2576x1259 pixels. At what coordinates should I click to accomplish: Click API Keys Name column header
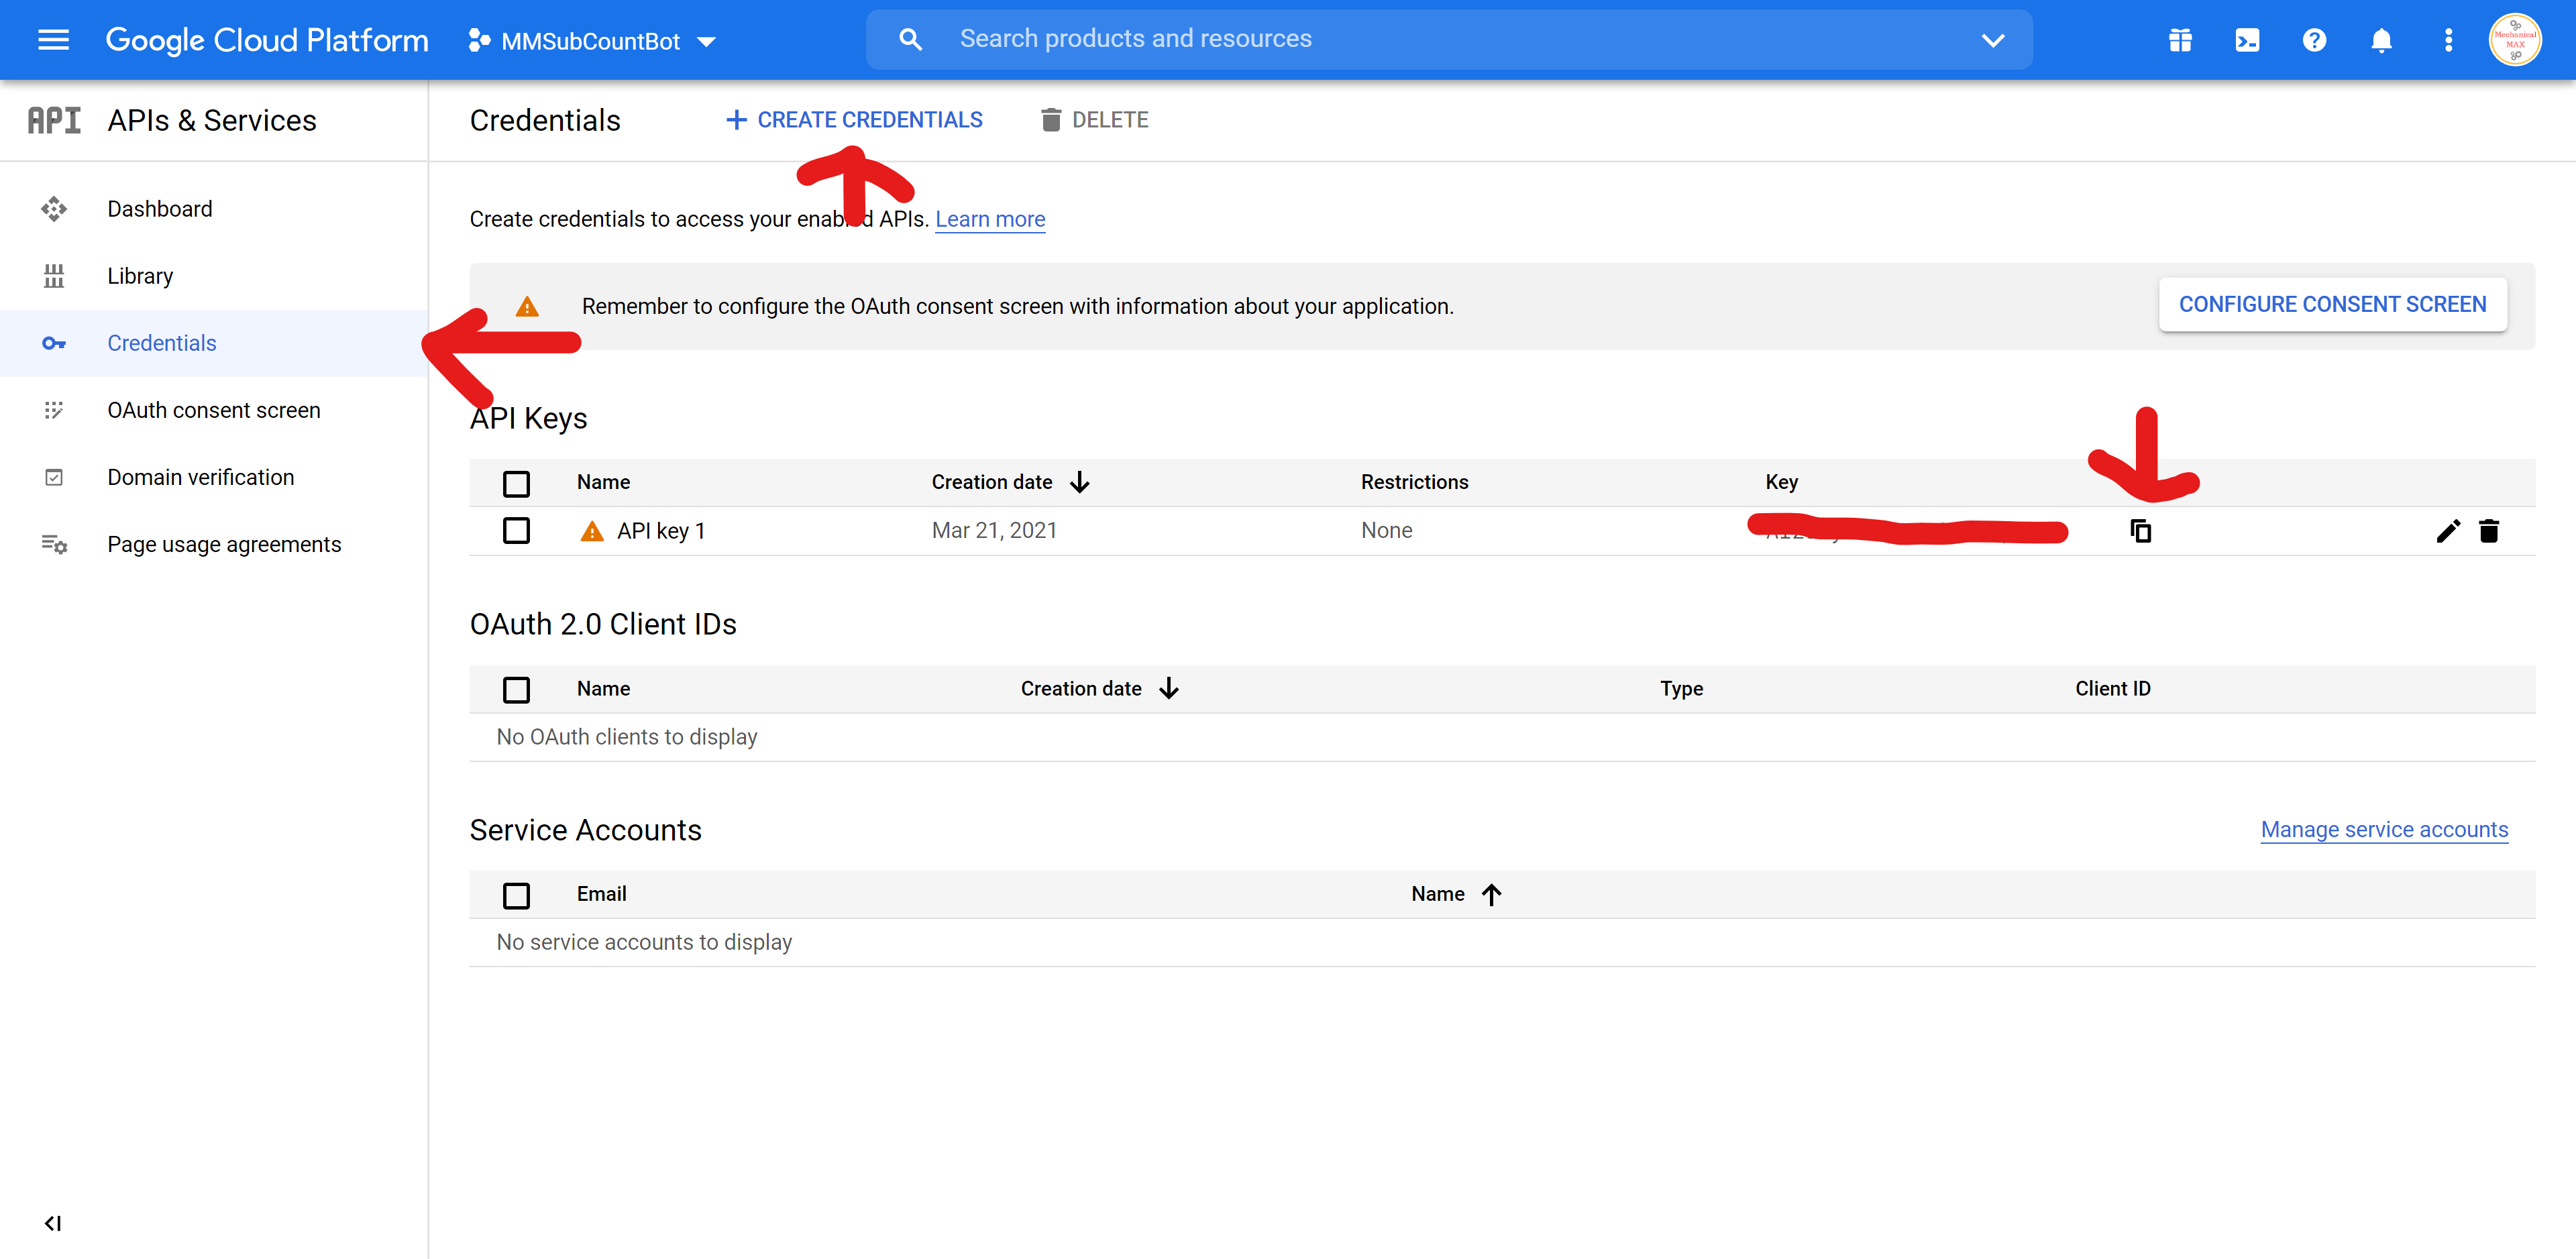tap(603, 482)
